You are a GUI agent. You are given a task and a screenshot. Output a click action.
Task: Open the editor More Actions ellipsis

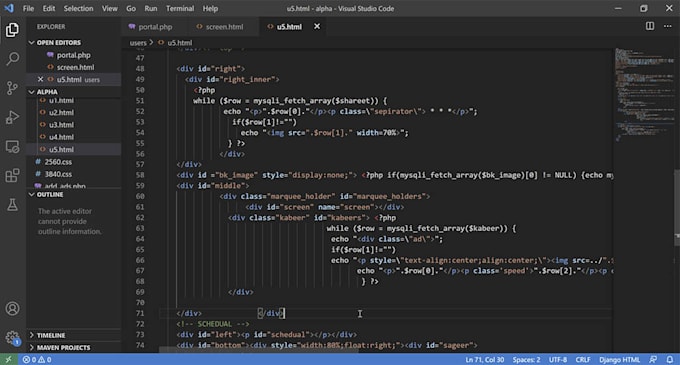pos(667,26)
